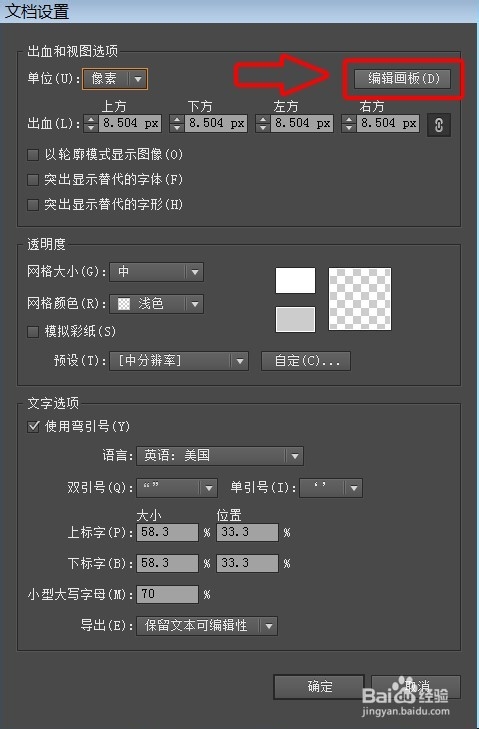The width and height of the screenshot is (479, 729).
Task: Confirm with the 确定 button
Action: pyautogui.click(x=319, y=687)
